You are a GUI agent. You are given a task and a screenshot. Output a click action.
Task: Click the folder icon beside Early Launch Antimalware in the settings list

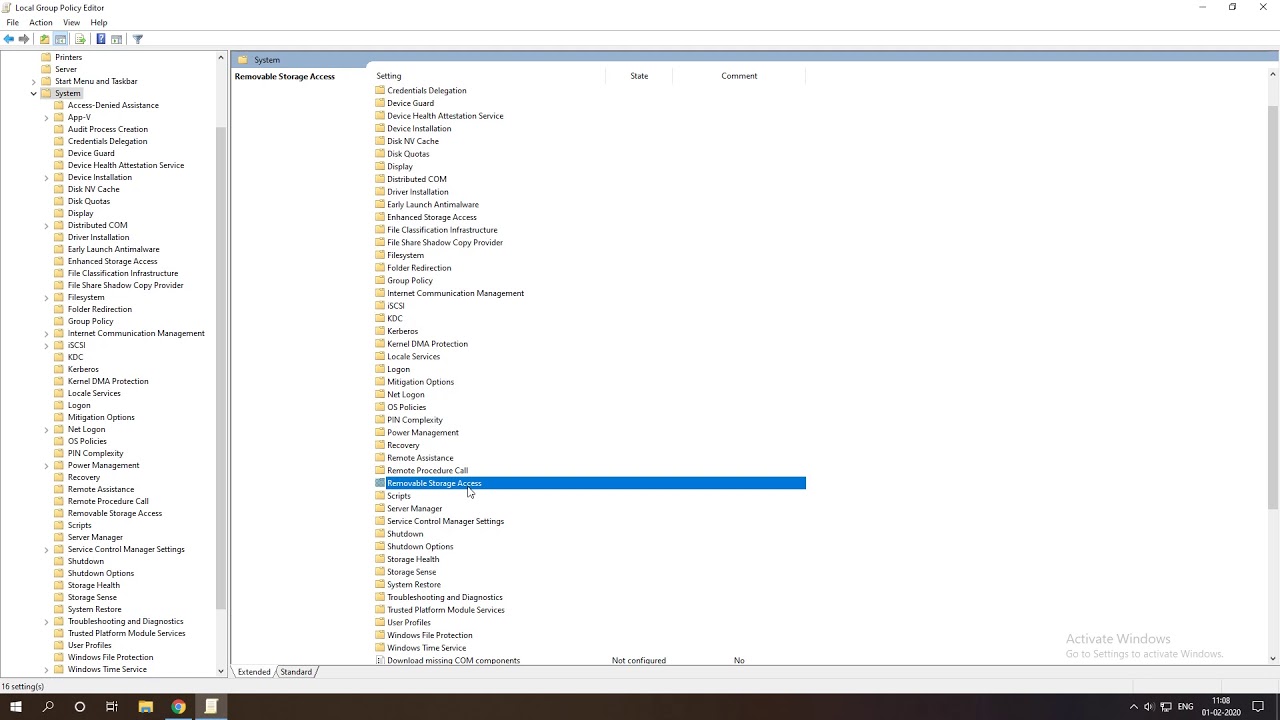pos(380,204)
